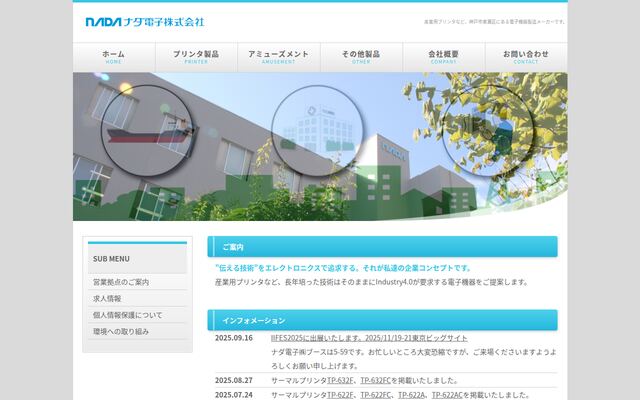640x400 pixels.
Task: Click the Industry4.0 description sentence
Action: click(371, 282)
